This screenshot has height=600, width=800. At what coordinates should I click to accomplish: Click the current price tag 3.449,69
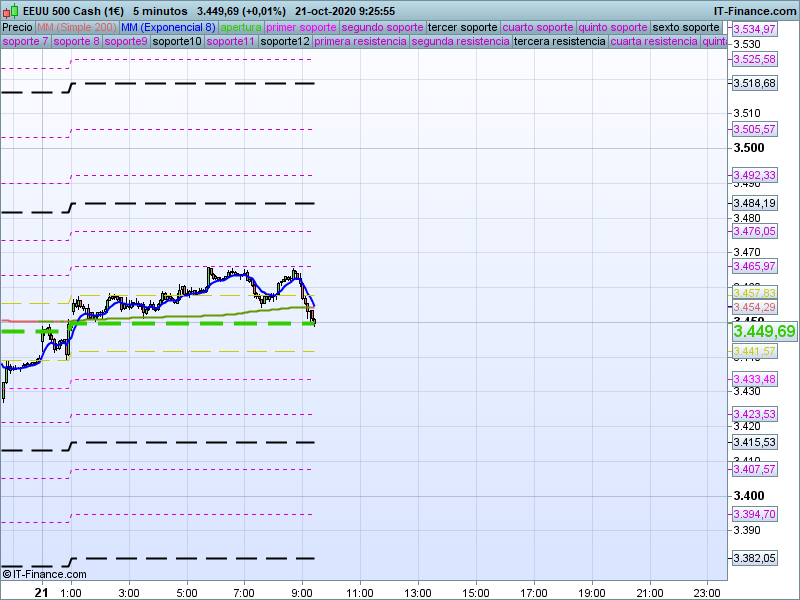point(764,331)
